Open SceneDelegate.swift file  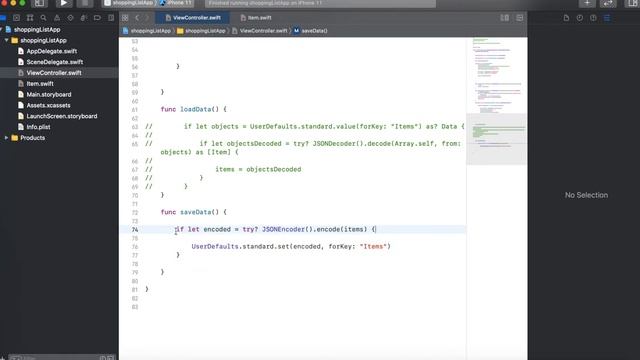pyautogui.click(x=55, y=62)
